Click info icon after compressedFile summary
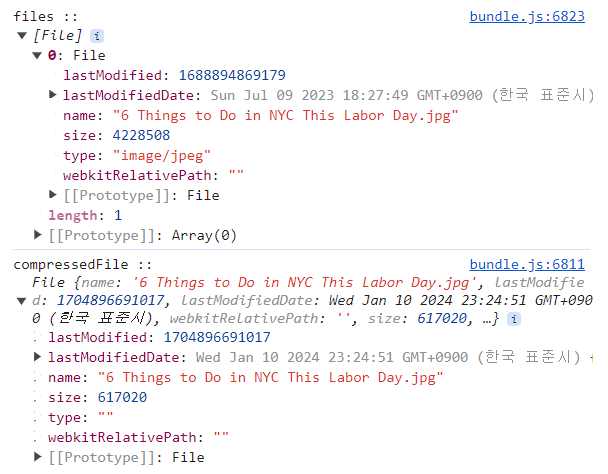The height and width of the screenshot is (474, 608). click(x=514, y=319)
